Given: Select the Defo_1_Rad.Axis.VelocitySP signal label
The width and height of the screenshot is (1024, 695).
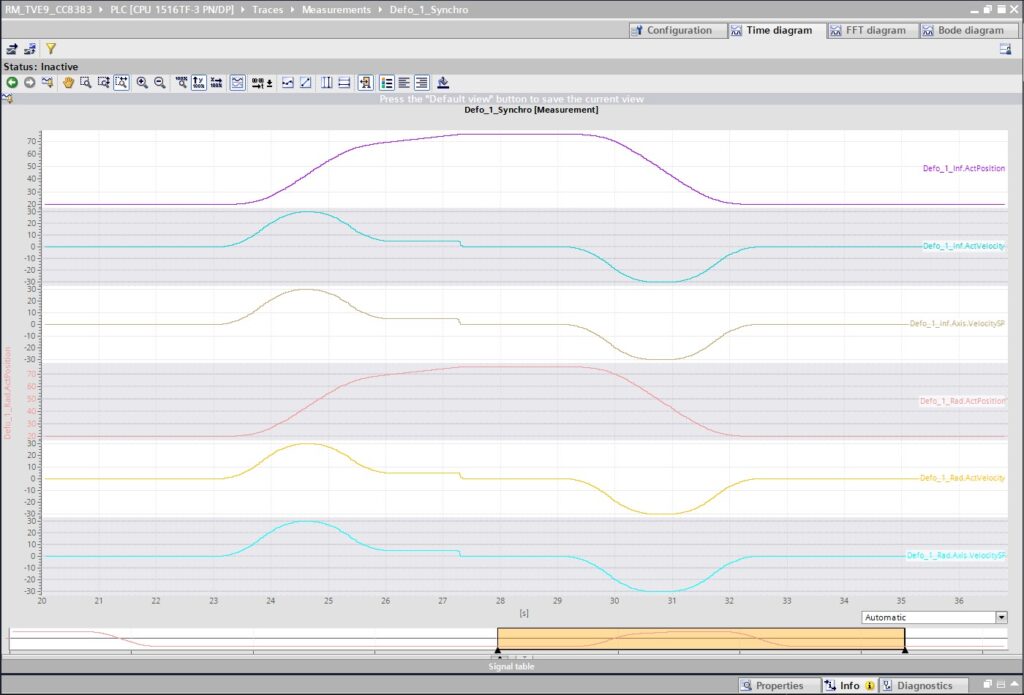Looking at the screenshot, I should pos(956,556).
